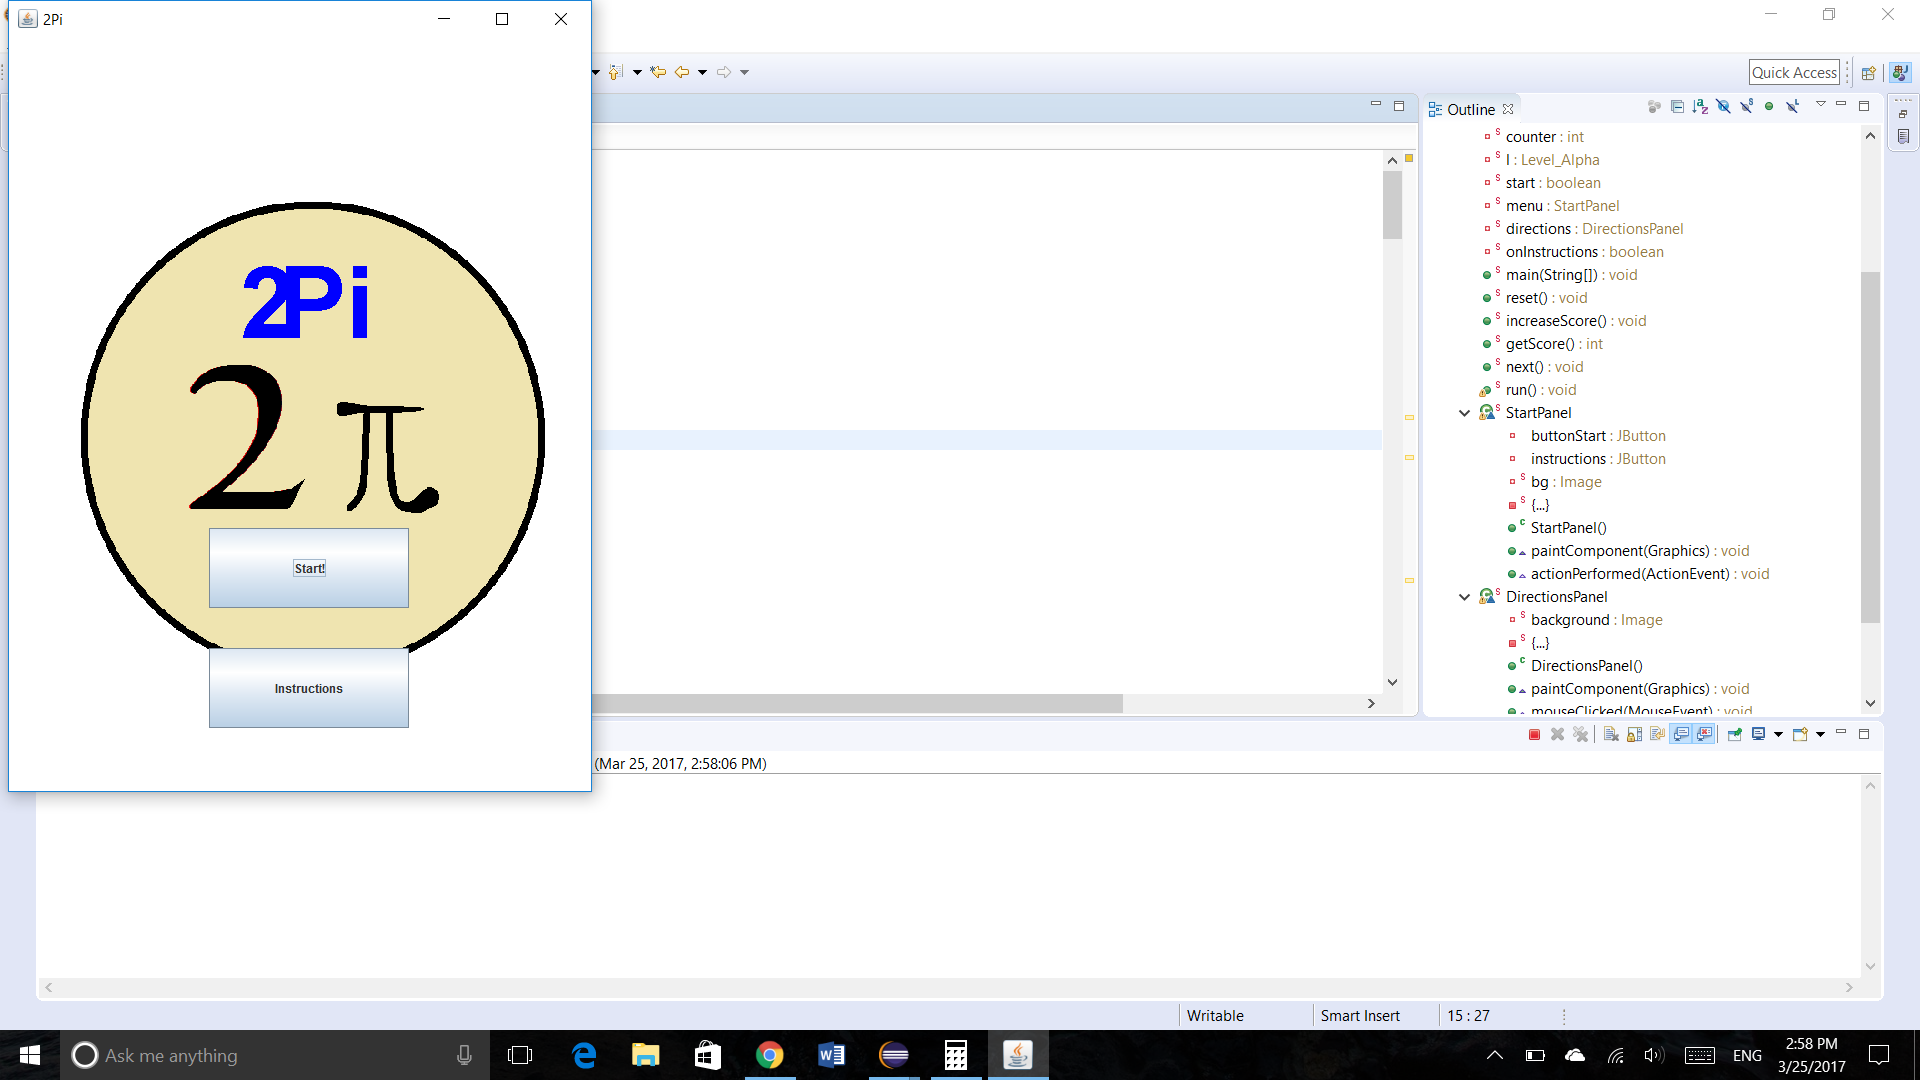Open the Outline View Menu dropdown
This screenshot has height=1080, width=1920.
click(x=1820, y=105)
